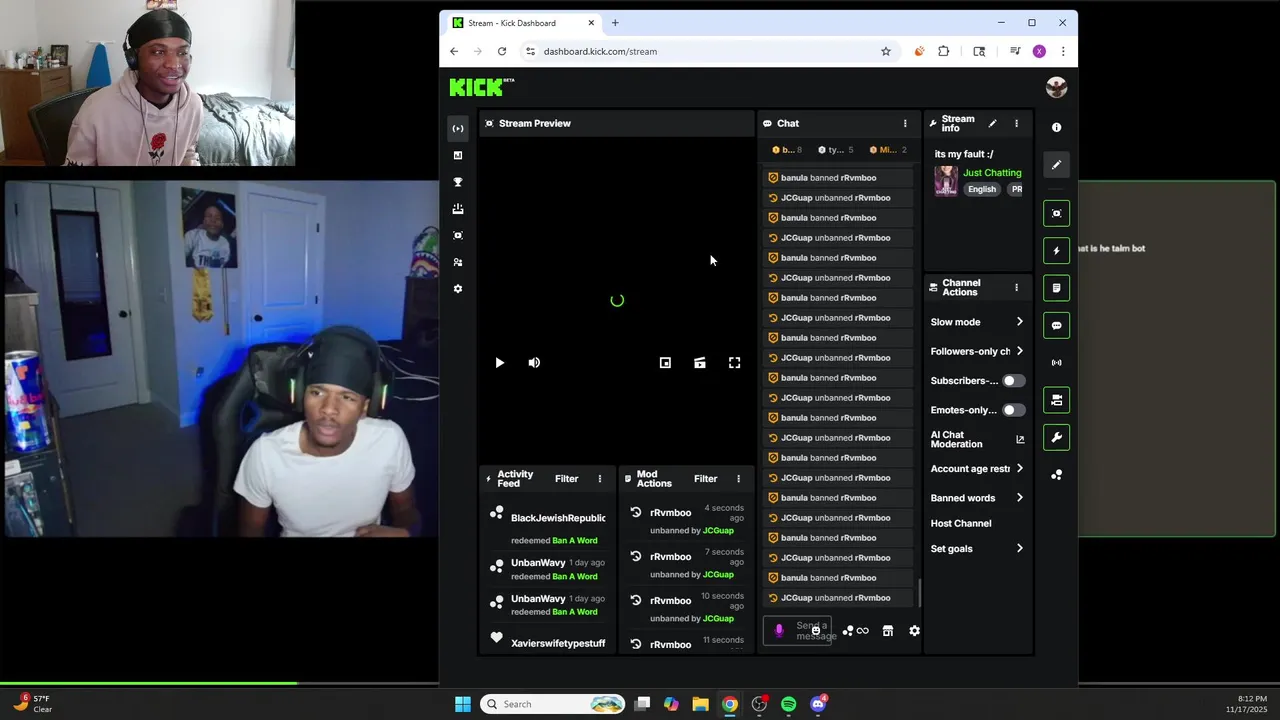Click the taskbar Search box
The image size is (1280, 720).
[552, 704]
